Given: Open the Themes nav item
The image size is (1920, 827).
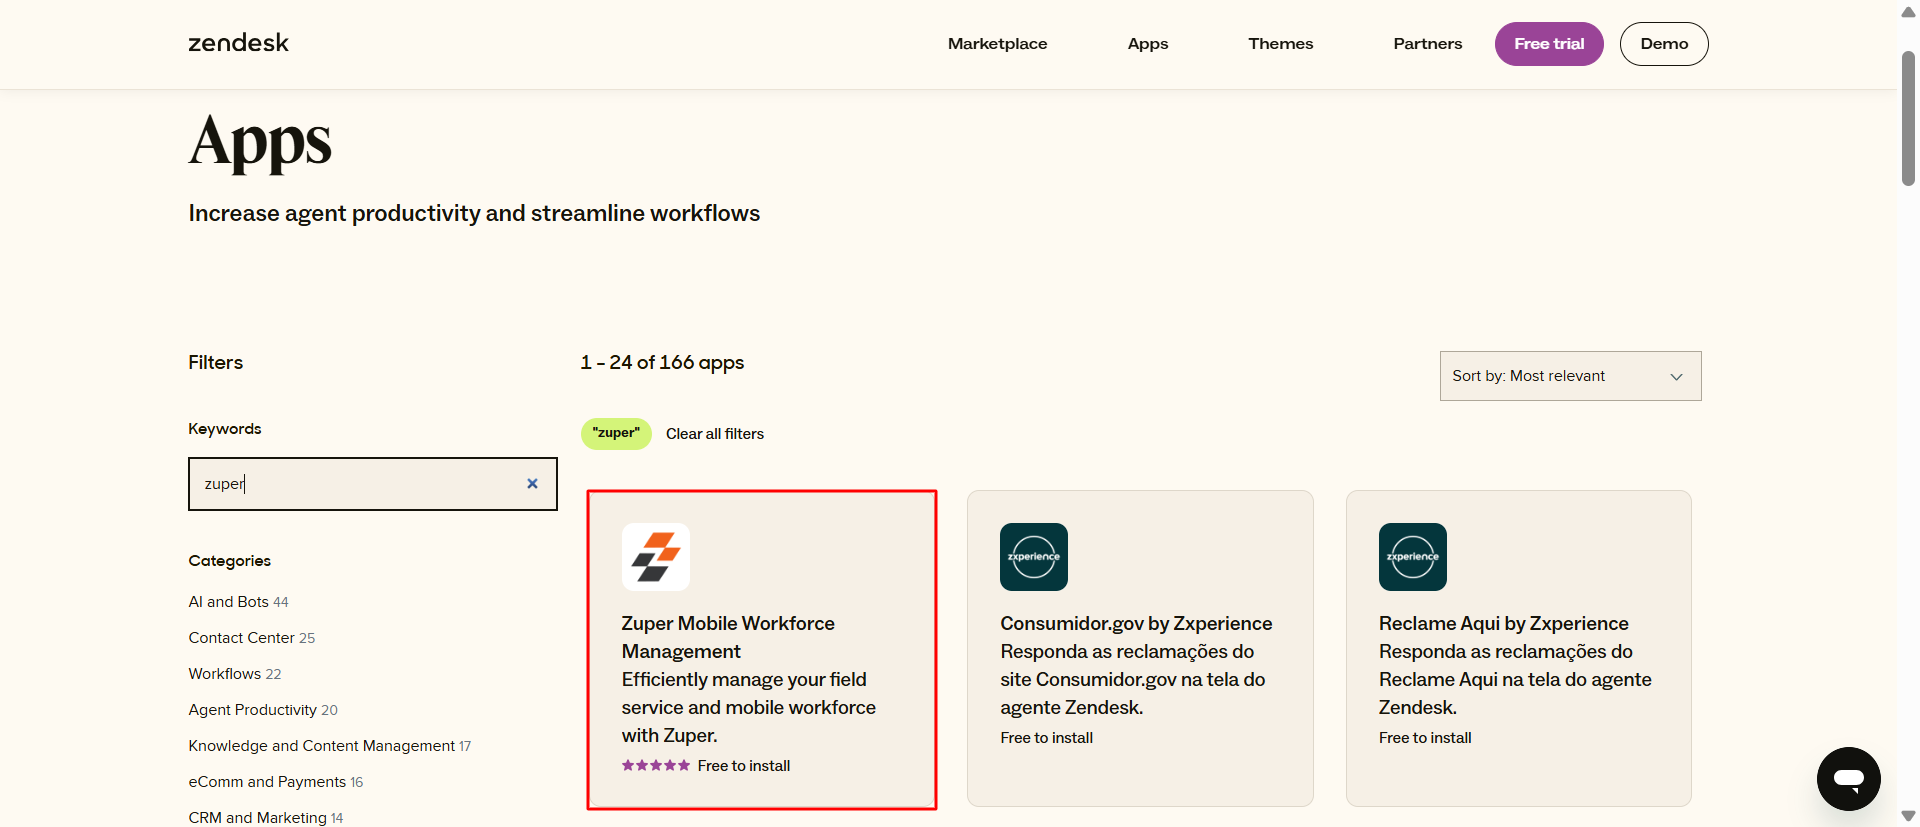Looking at the screenshot, I should point(1280,44).
